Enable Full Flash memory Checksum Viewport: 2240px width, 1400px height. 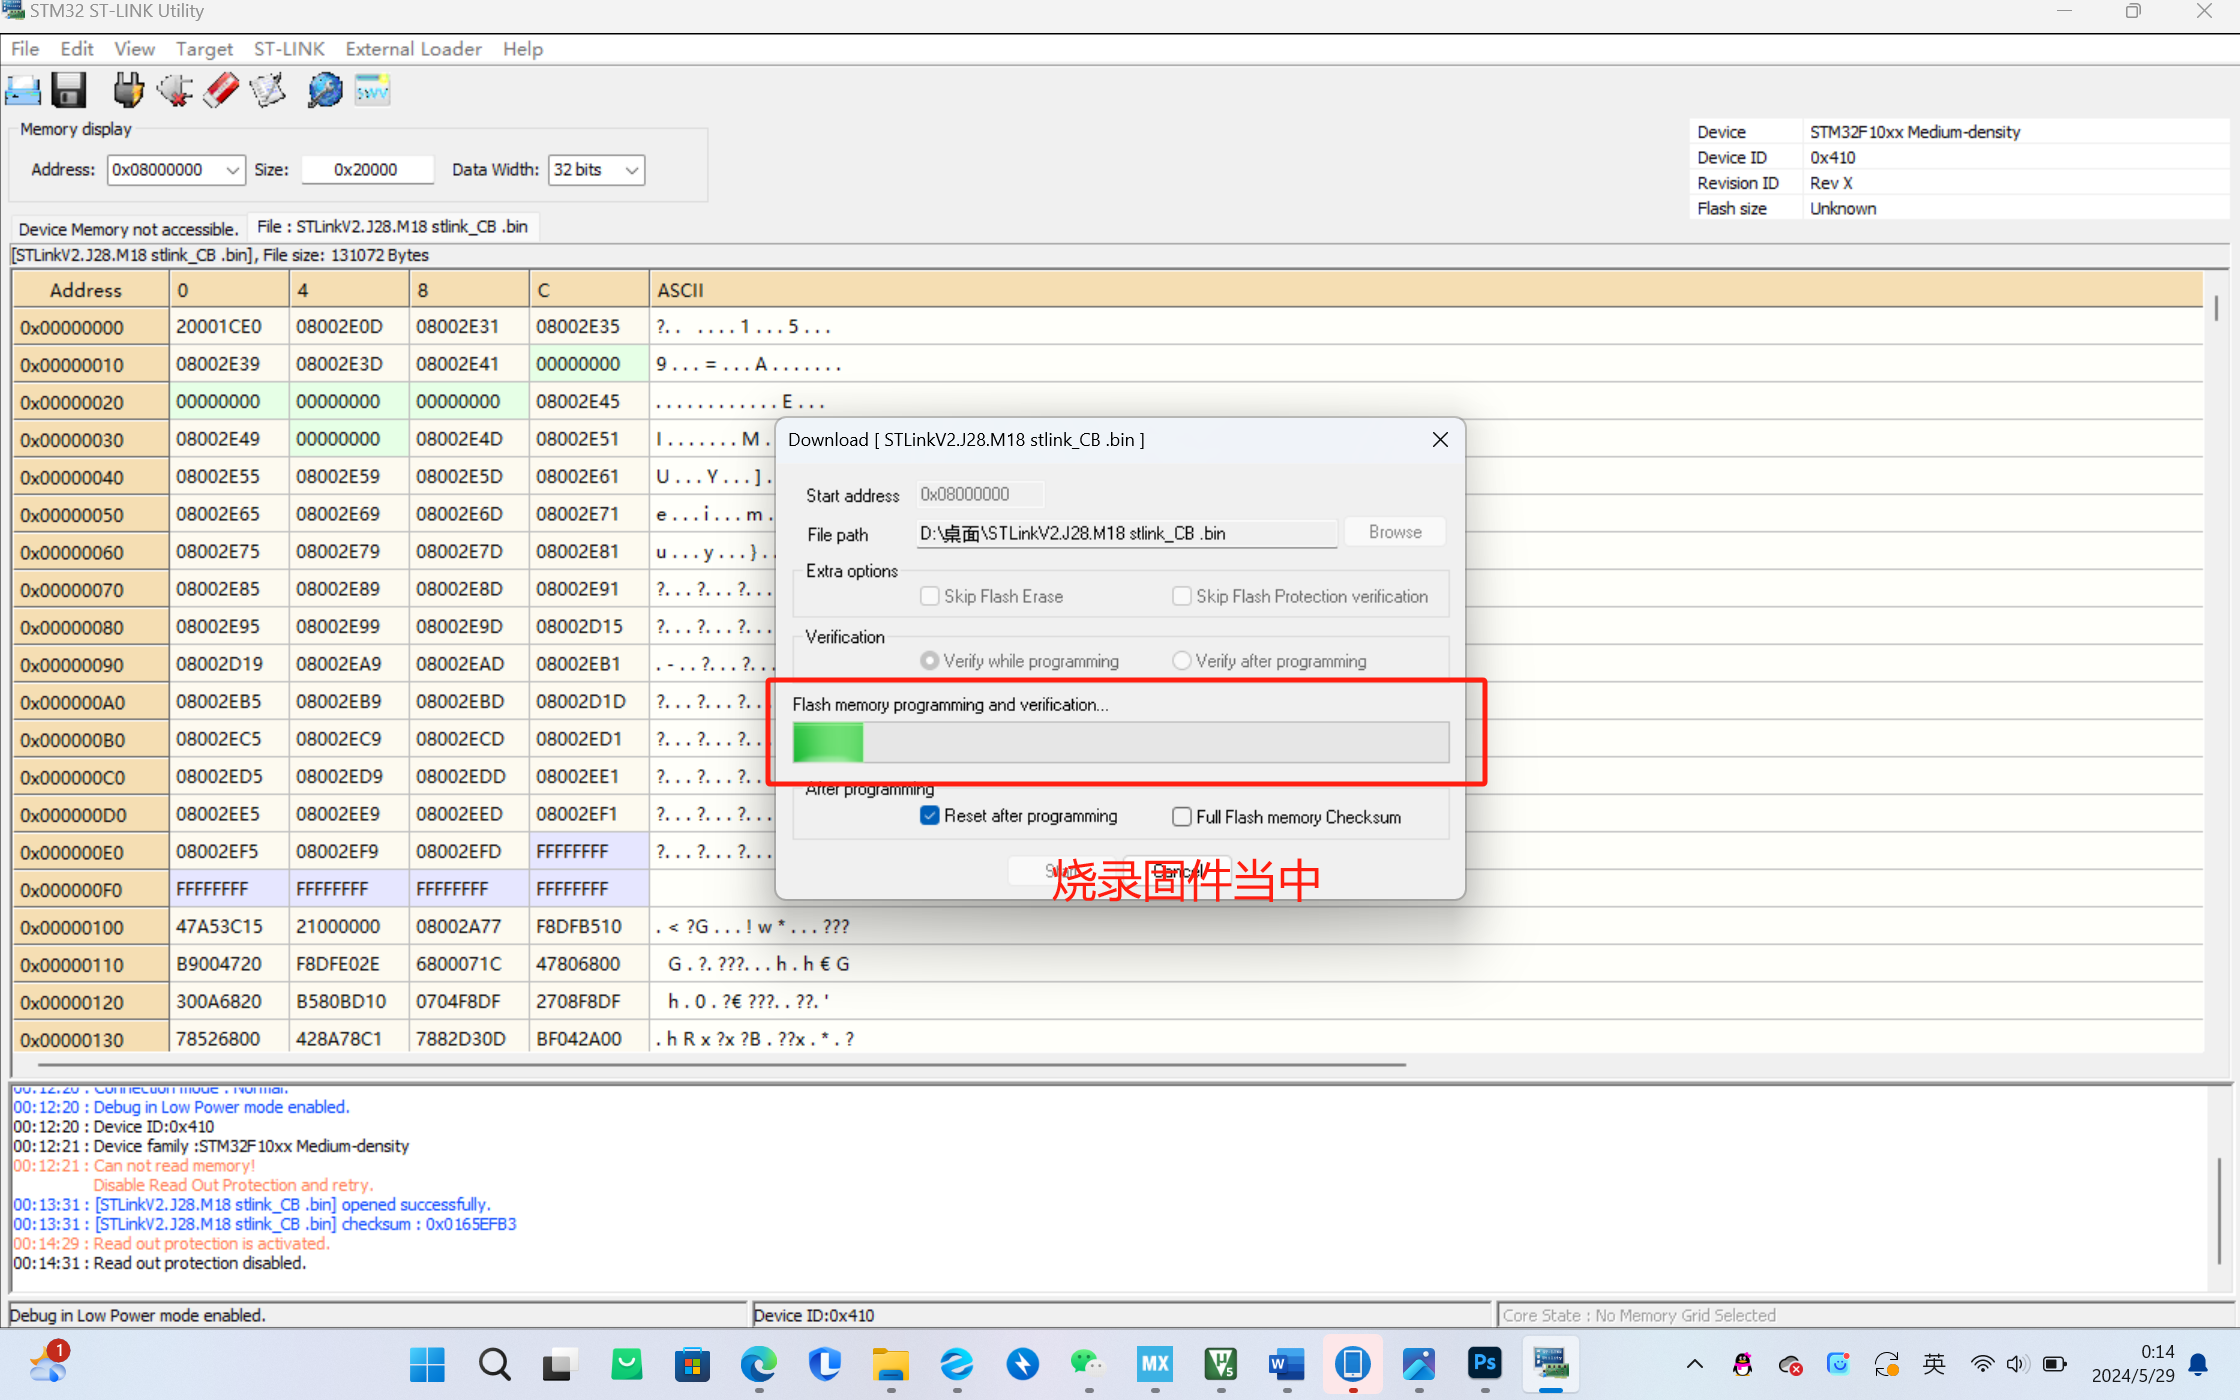click(x=1182, y=817)
